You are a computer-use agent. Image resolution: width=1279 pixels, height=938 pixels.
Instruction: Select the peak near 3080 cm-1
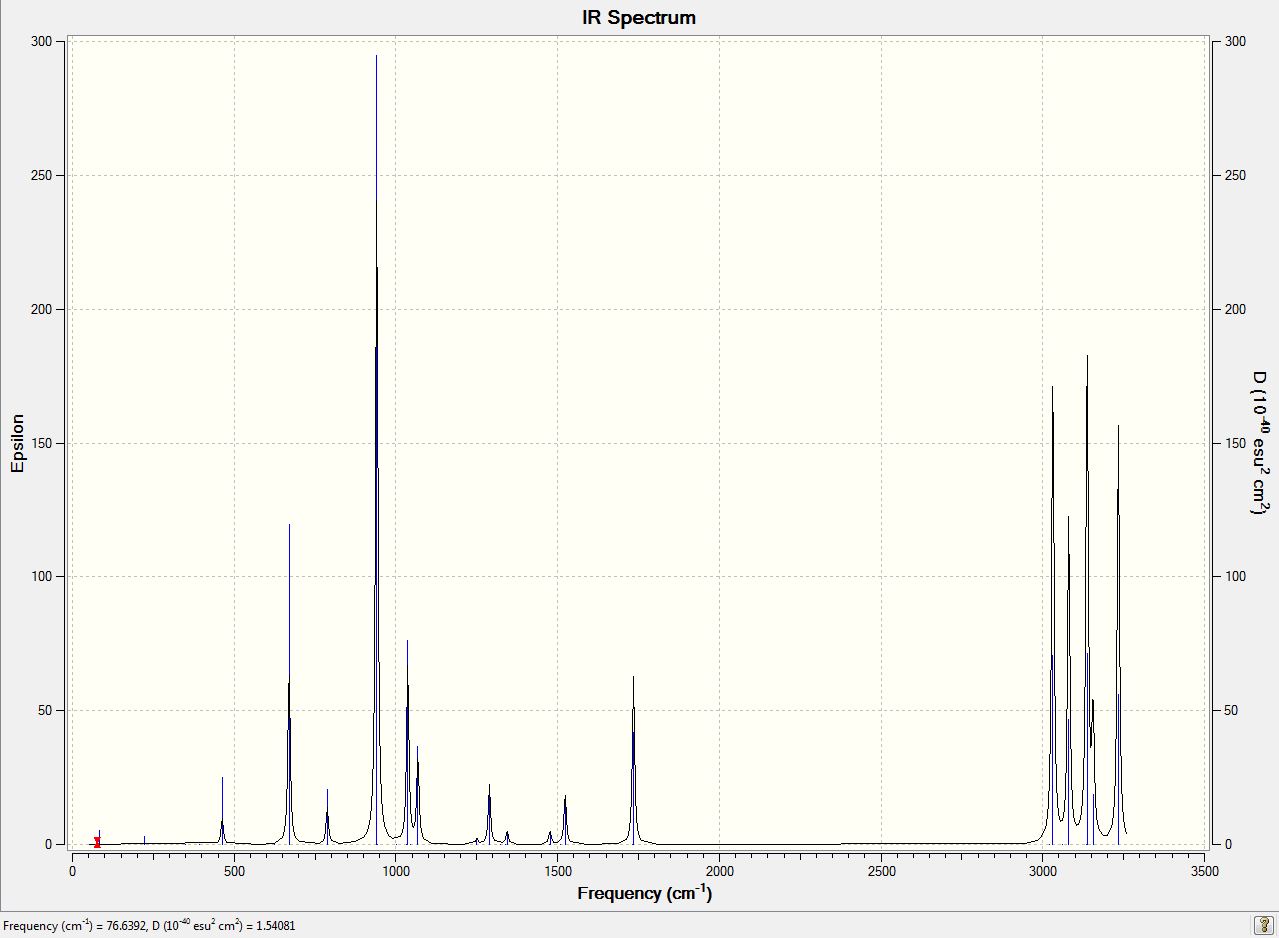pyautogui.click(x=1068, y=680)
